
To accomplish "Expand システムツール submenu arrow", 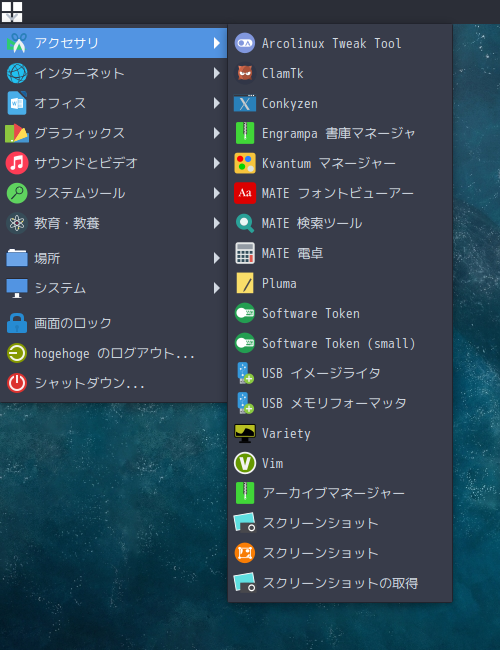I will coord(216,193).
